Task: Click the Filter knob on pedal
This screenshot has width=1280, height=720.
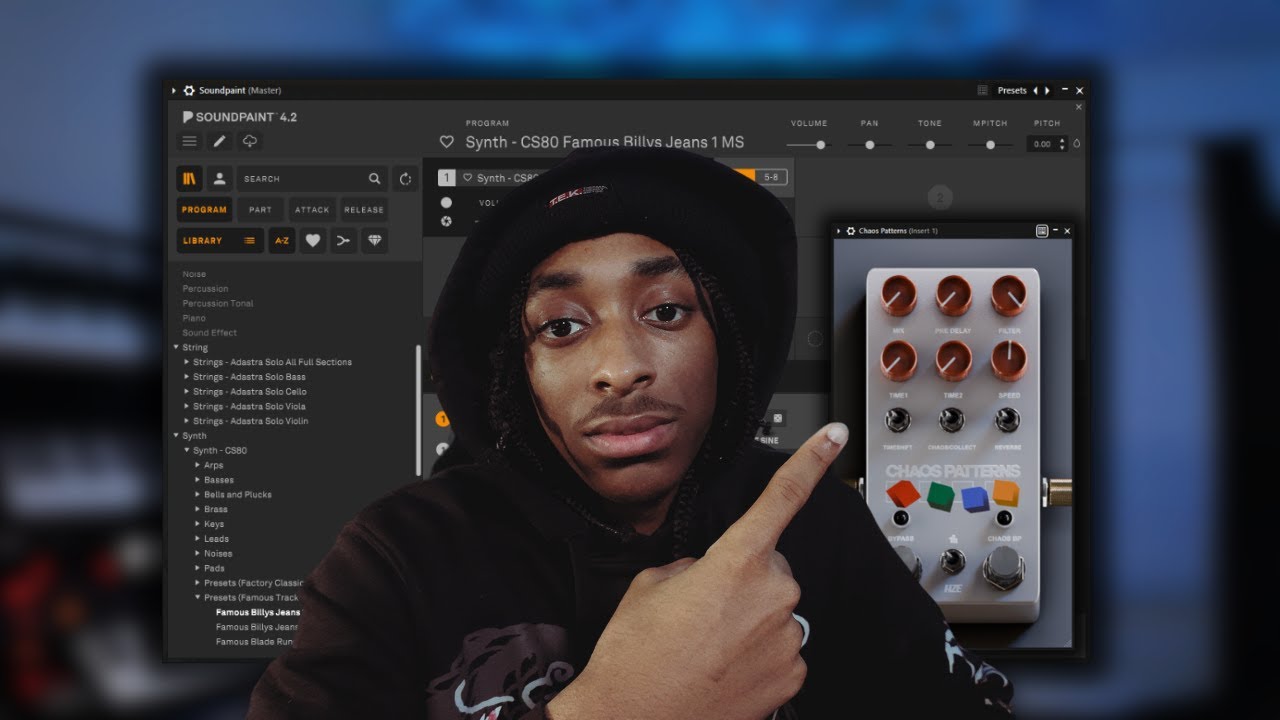Action: (x=1008, y=295)
